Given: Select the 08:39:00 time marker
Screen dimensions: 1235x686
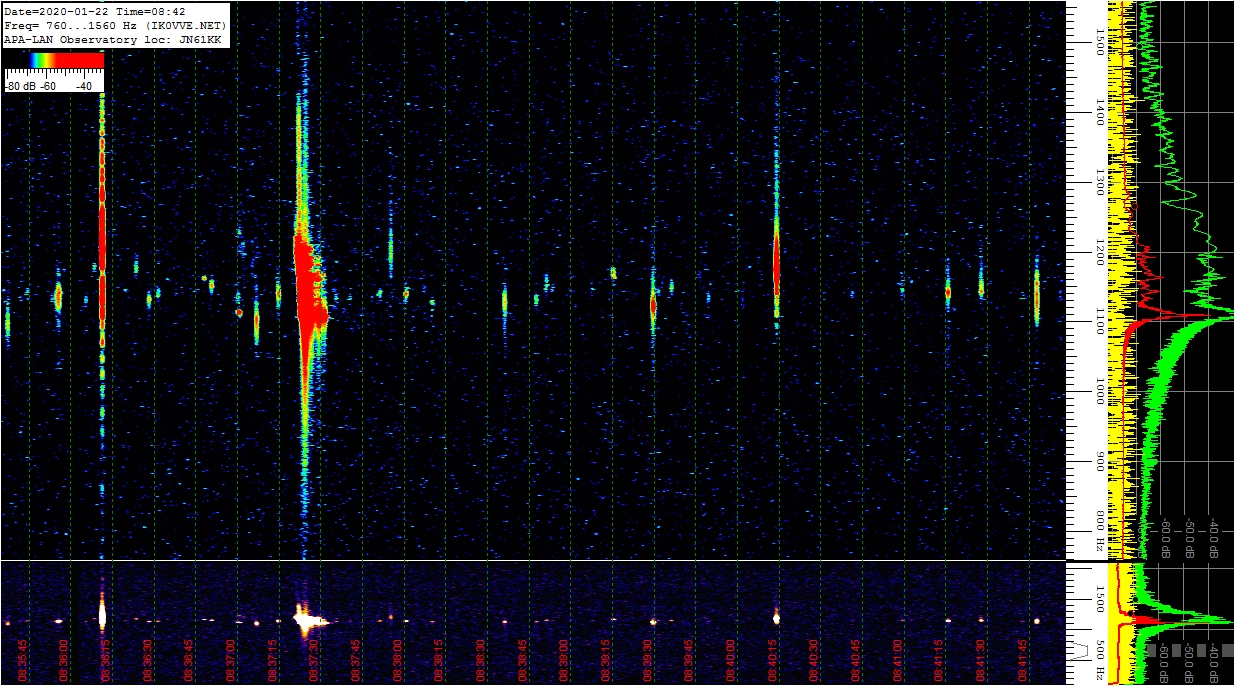Looking at the screenshot, I should click(x=564, y=660).
